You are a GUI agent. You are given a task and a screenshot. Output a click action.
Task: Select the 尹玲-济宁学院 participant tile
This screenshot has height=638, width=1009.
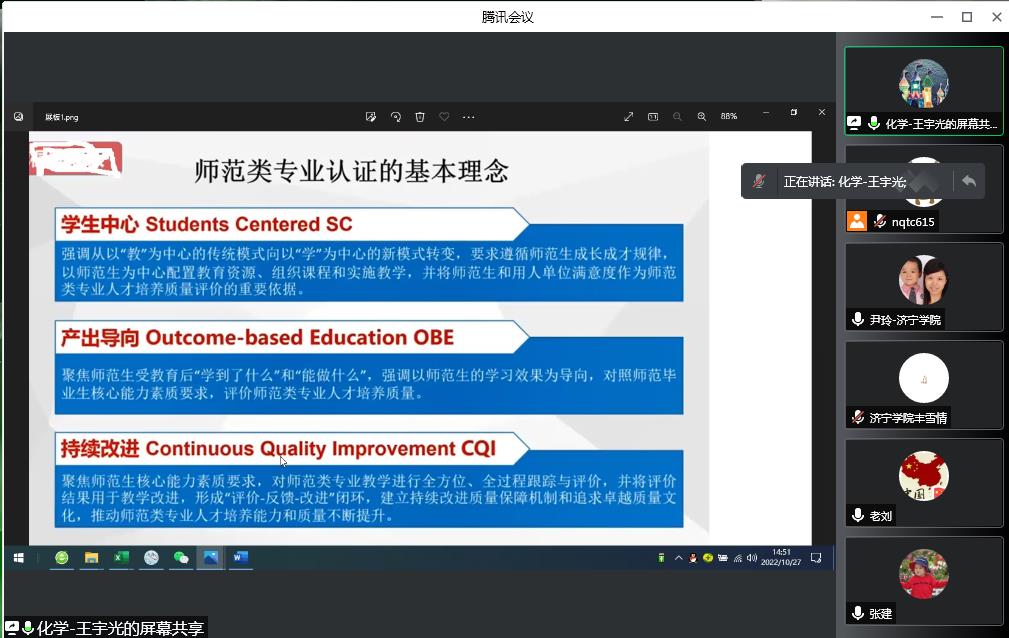point(923,285)
